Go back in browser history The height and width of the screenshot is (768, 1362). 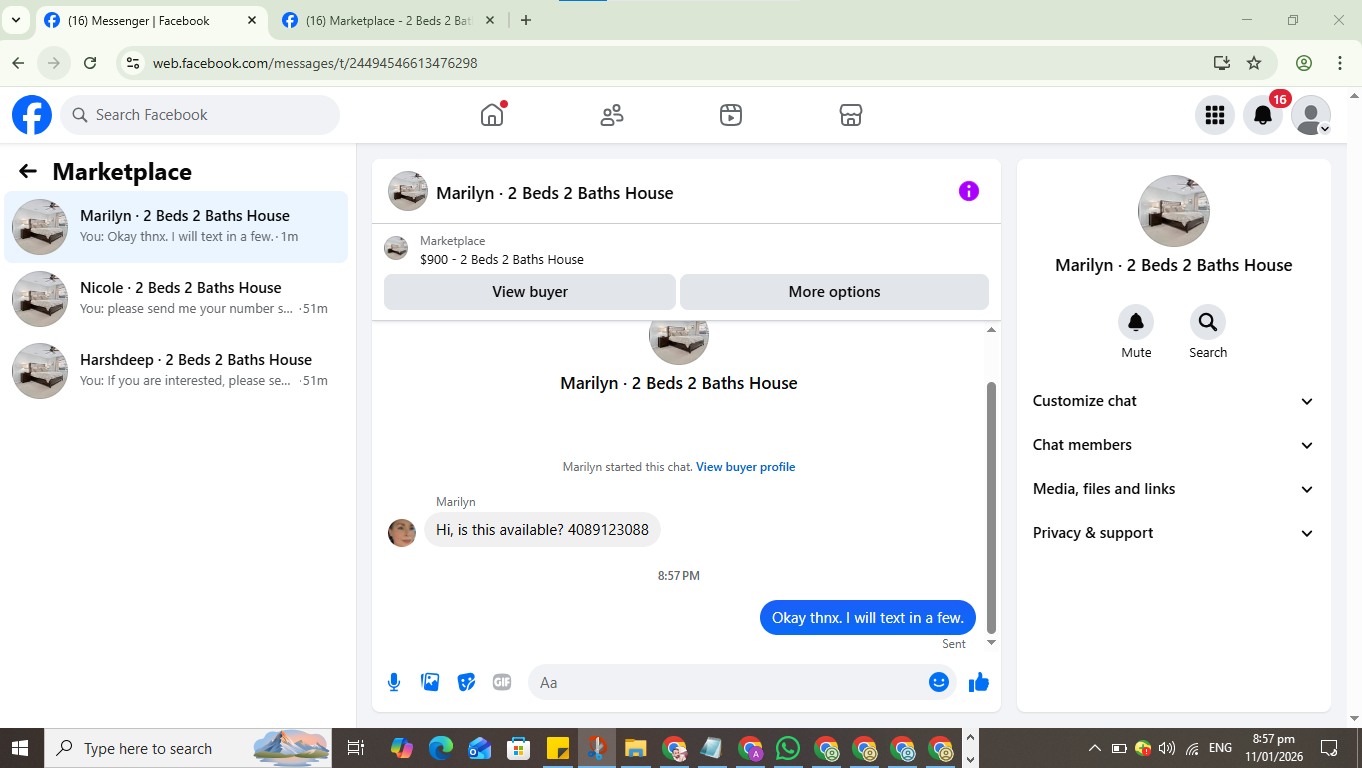18,63
